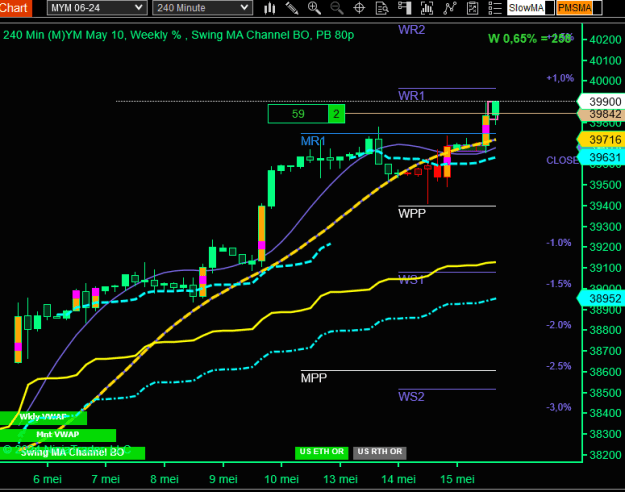Activate the zoom out magnifier
Screen dimensions: 625x492
(x=337, y=8)
